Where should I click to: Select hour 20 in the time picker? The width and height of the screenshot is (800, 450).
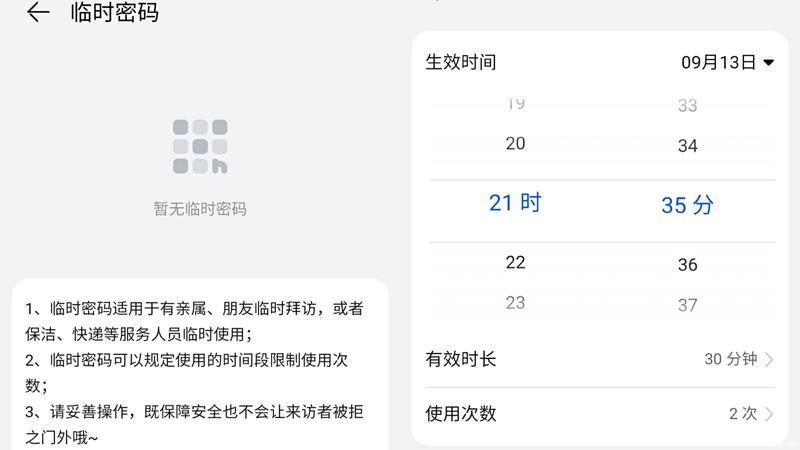(x=515, y=143)
